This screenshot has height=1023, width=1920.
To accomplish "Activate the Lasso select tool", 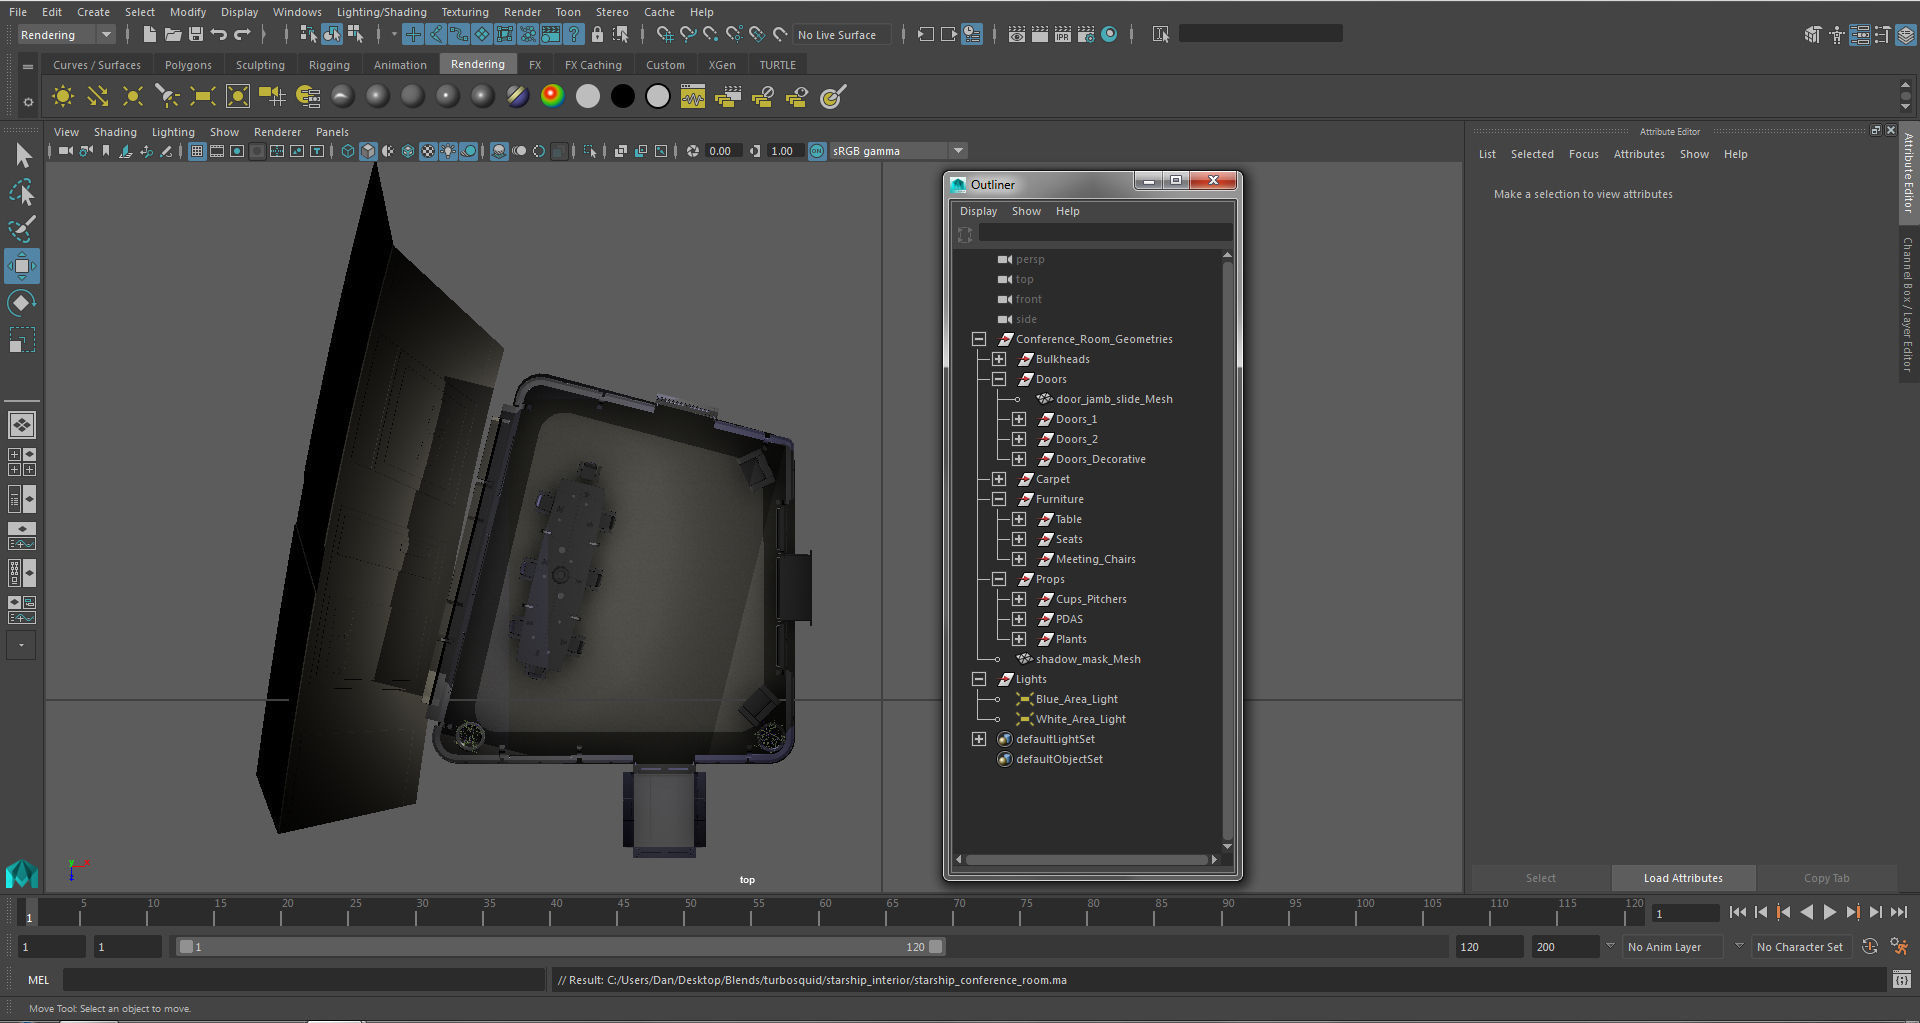I will pos(22,192).
